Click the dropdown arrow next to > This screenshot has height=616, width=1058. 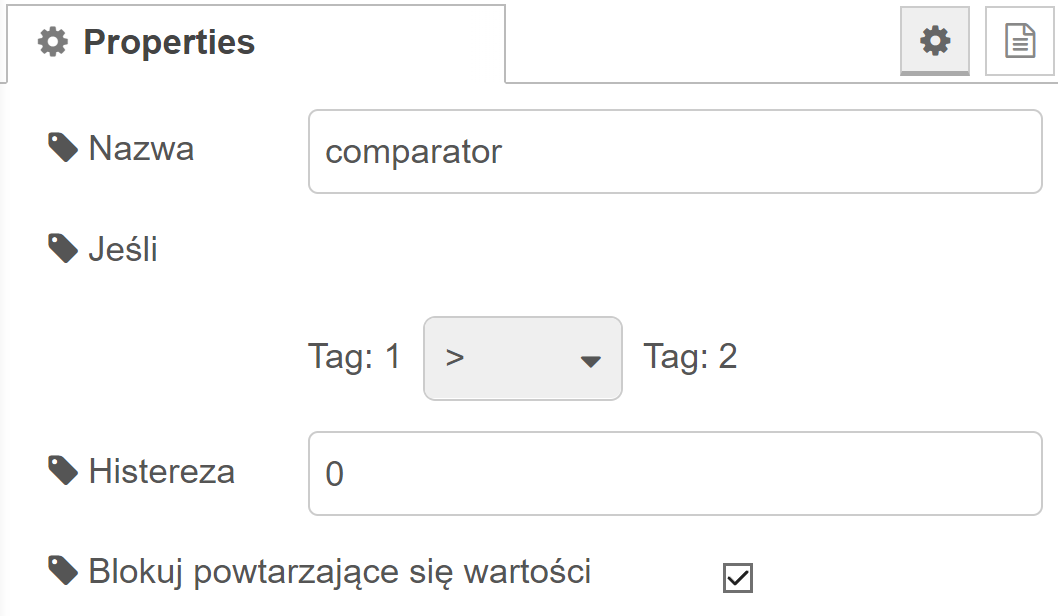coord(590,362)
